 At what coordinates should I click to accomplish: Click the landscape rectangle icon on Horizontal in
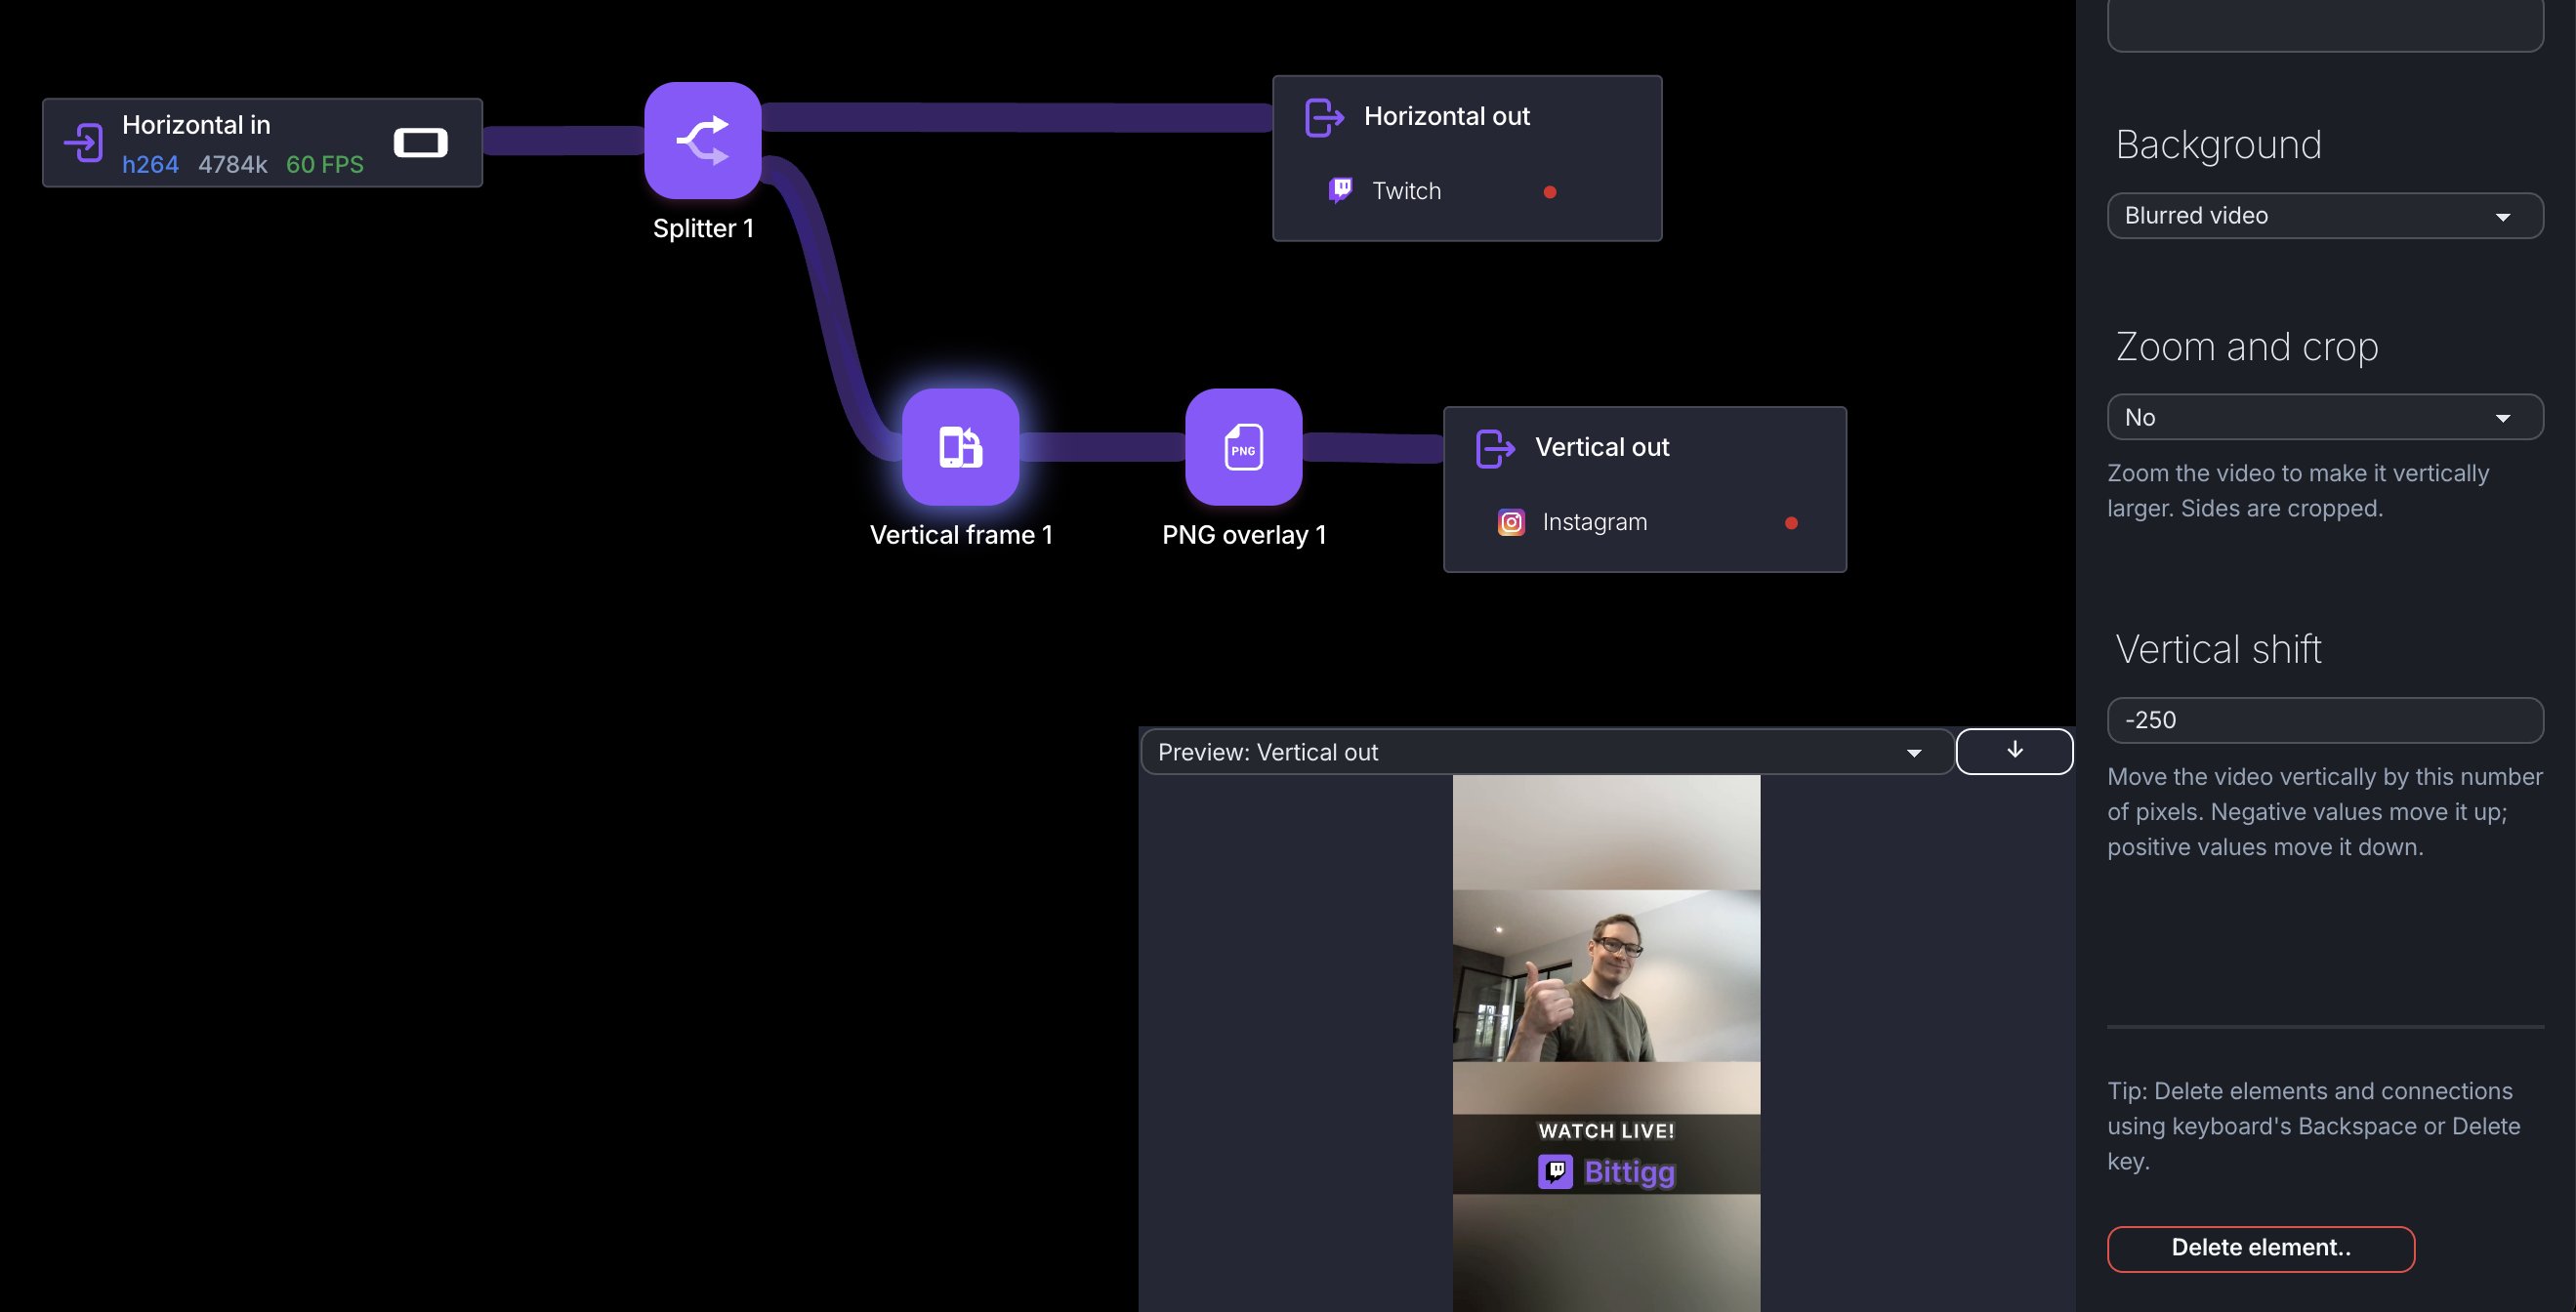point(420,142)
